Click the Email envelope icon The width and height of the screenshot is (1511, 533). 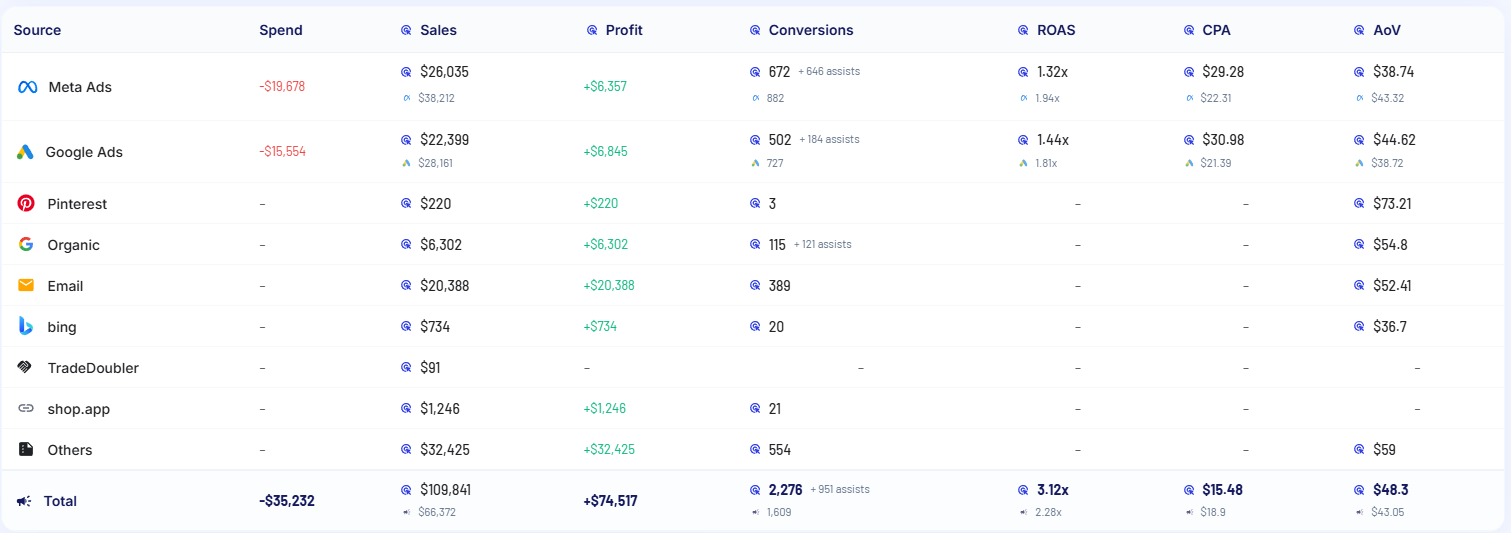(26, 286)
